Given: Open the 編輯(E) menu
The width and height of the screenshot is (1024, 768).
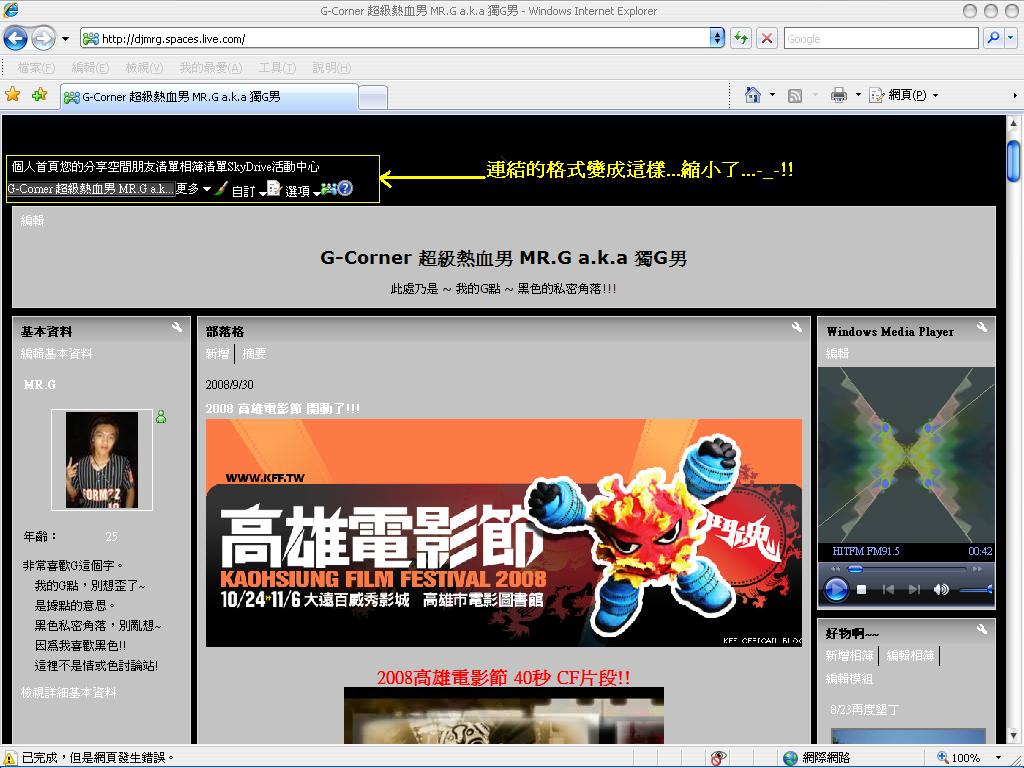Looking at the screenshot, I should [x=90, y=68].
